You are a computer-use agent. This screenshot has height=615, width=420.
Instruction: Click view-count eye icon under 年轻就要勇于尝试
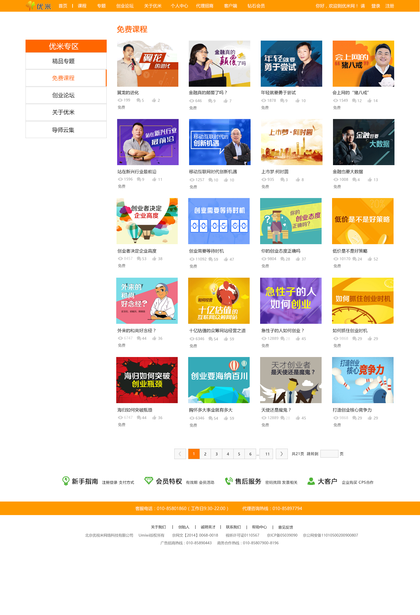coord(264,100)
